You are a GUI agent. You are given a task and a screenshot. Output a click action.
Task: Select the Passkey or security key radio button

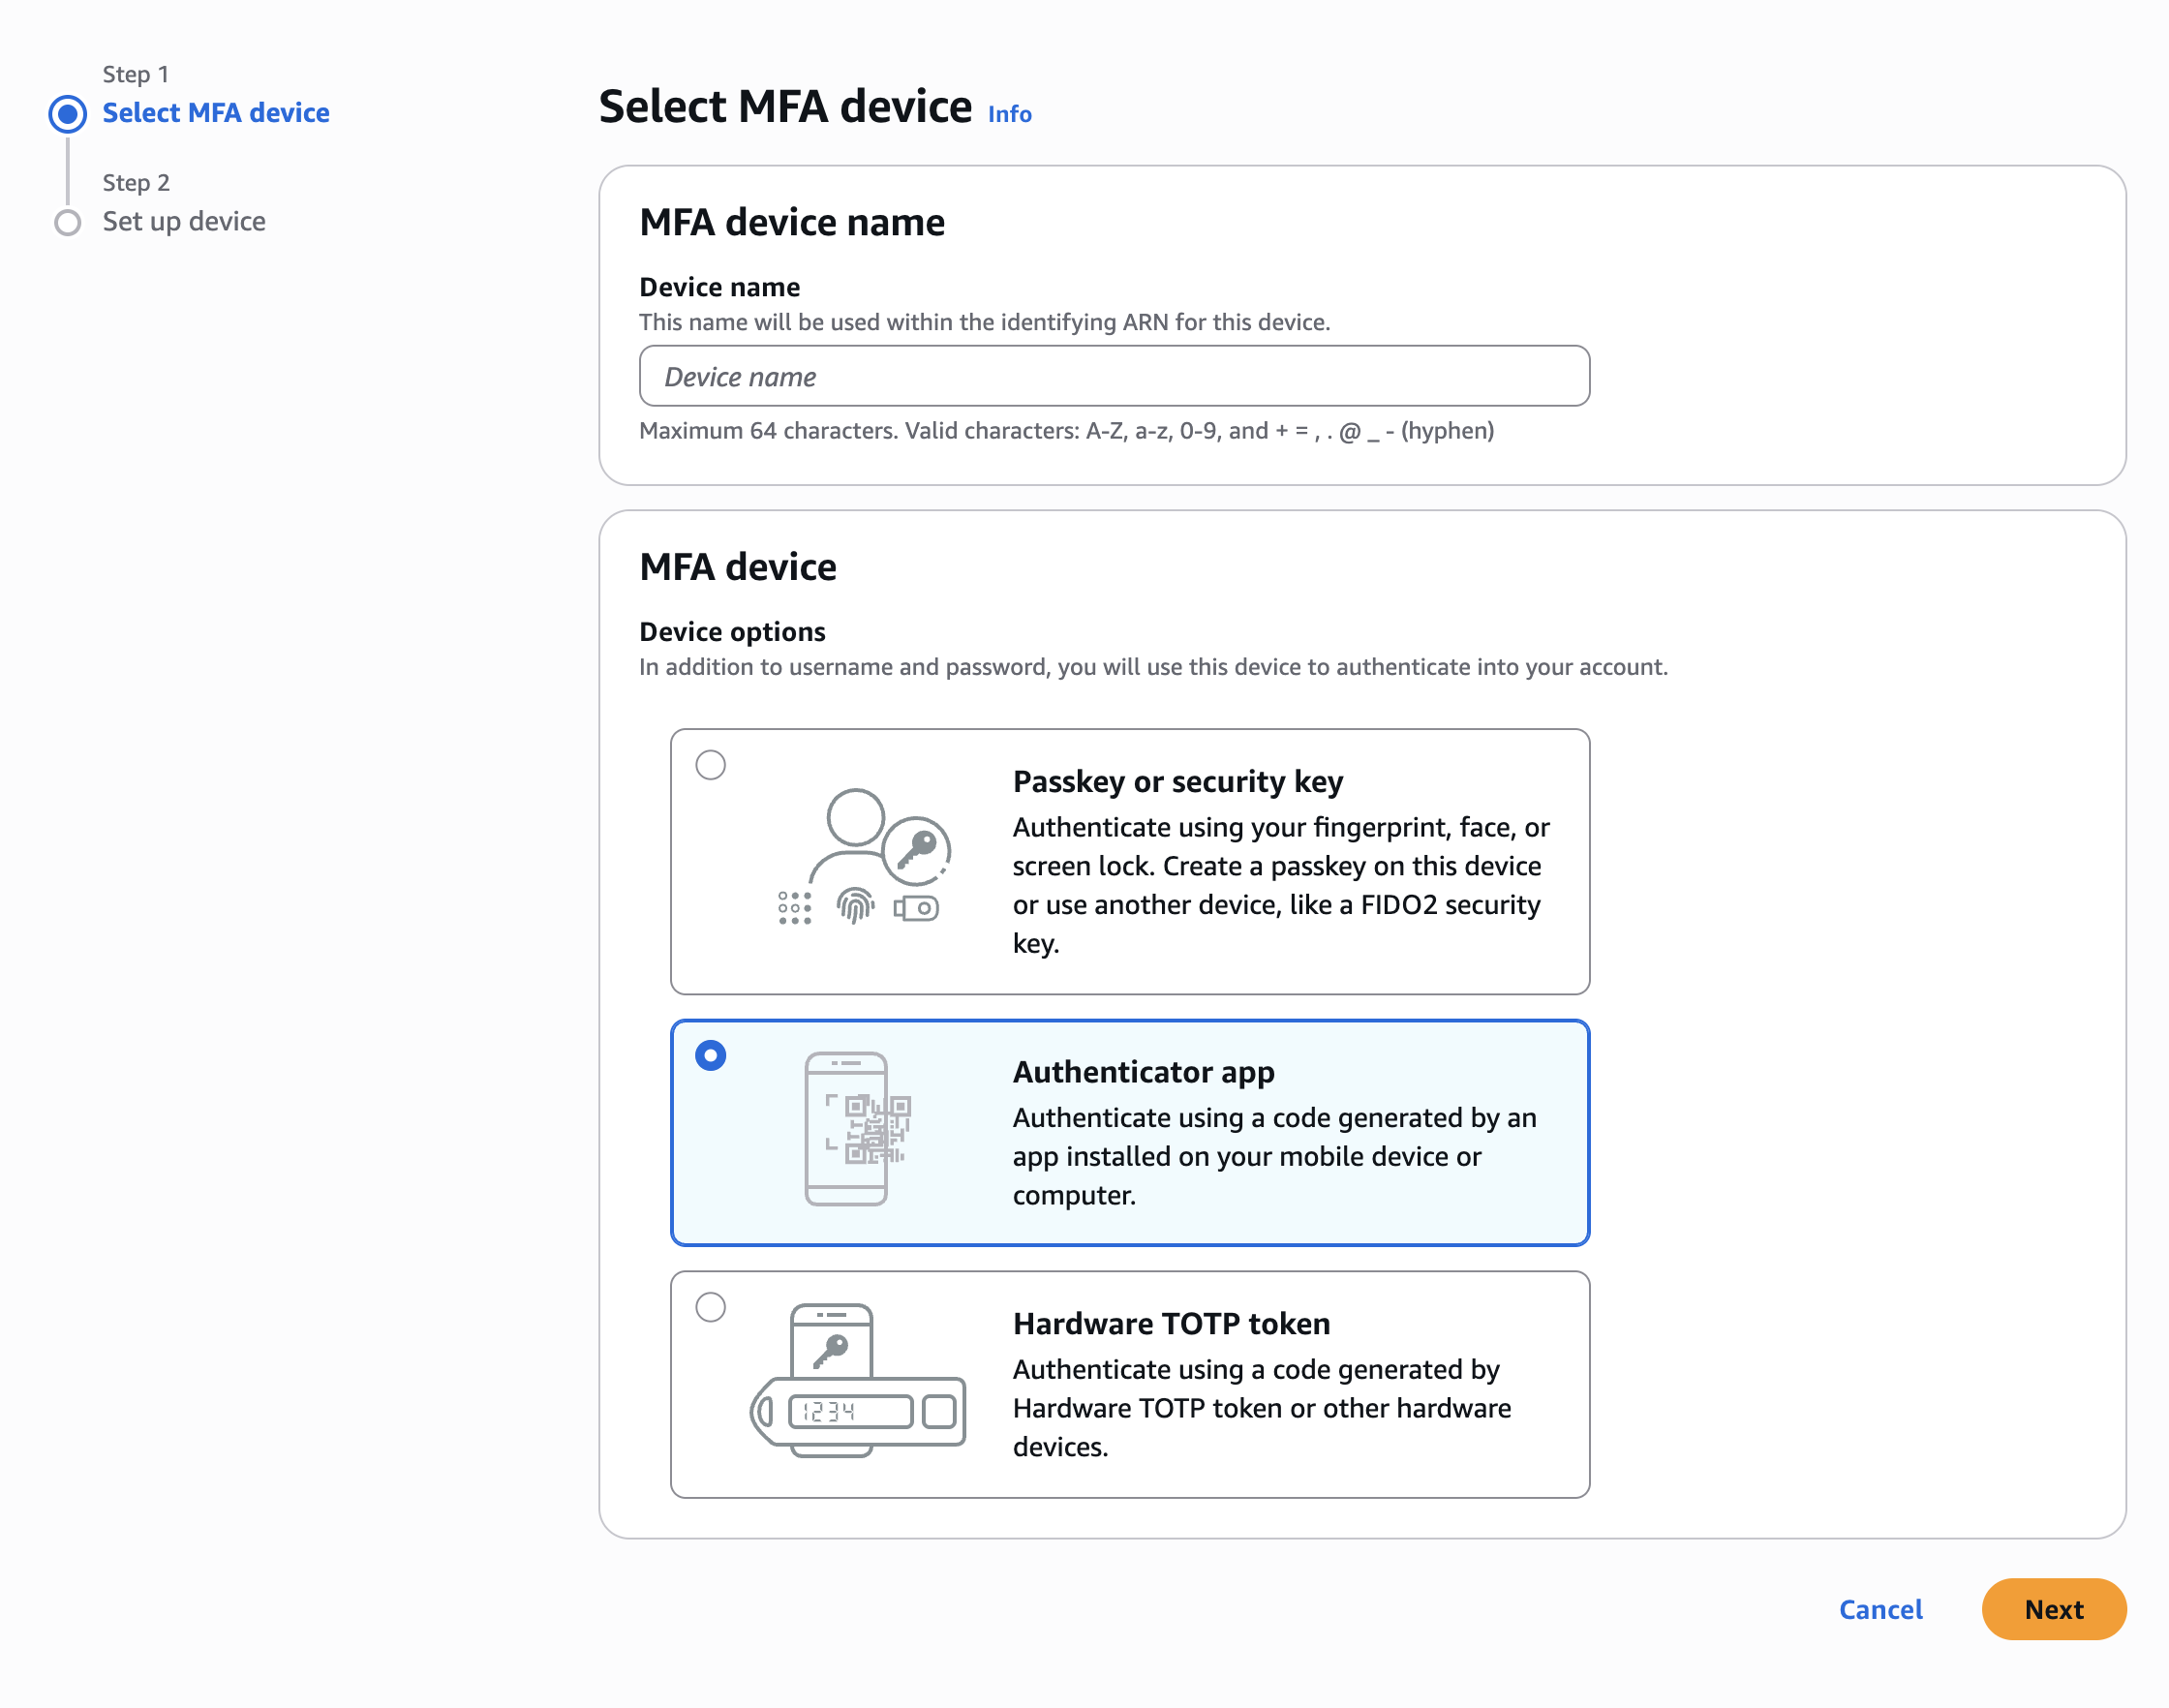coord(710,765)
